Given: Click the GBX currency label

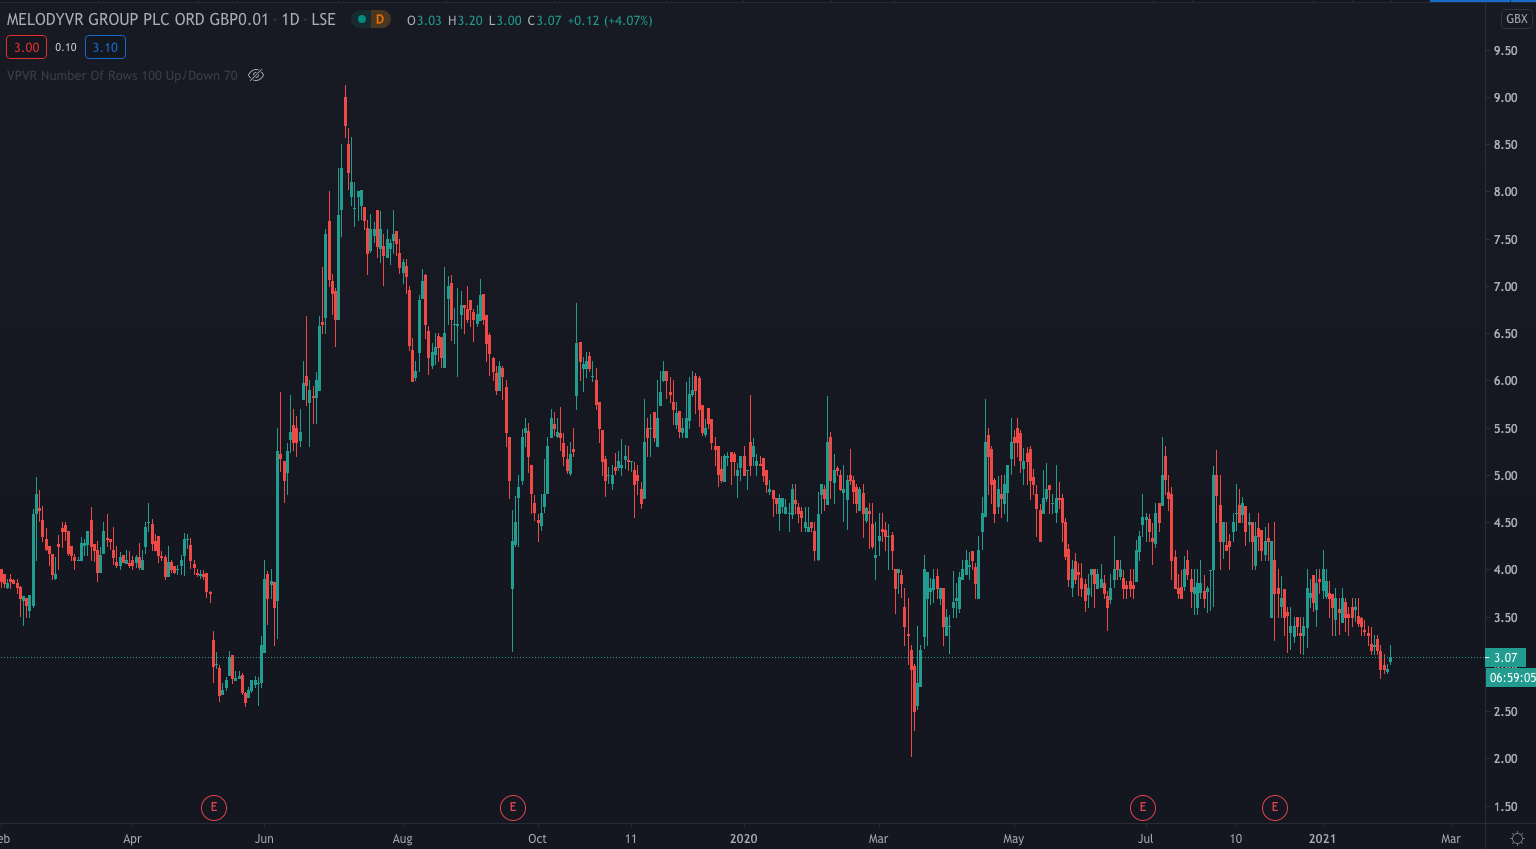Looking at the screenshot, I should click(1516, 19).
